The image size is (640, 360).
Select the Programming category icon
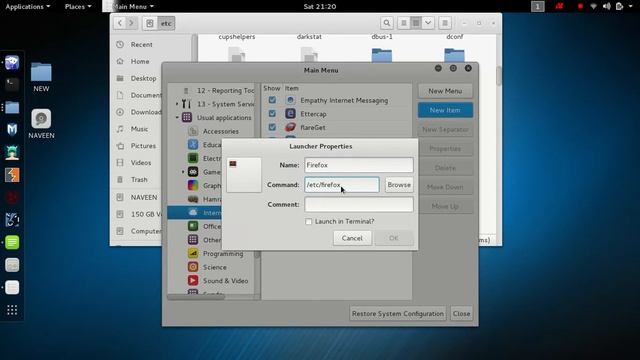tap(193, 253)
